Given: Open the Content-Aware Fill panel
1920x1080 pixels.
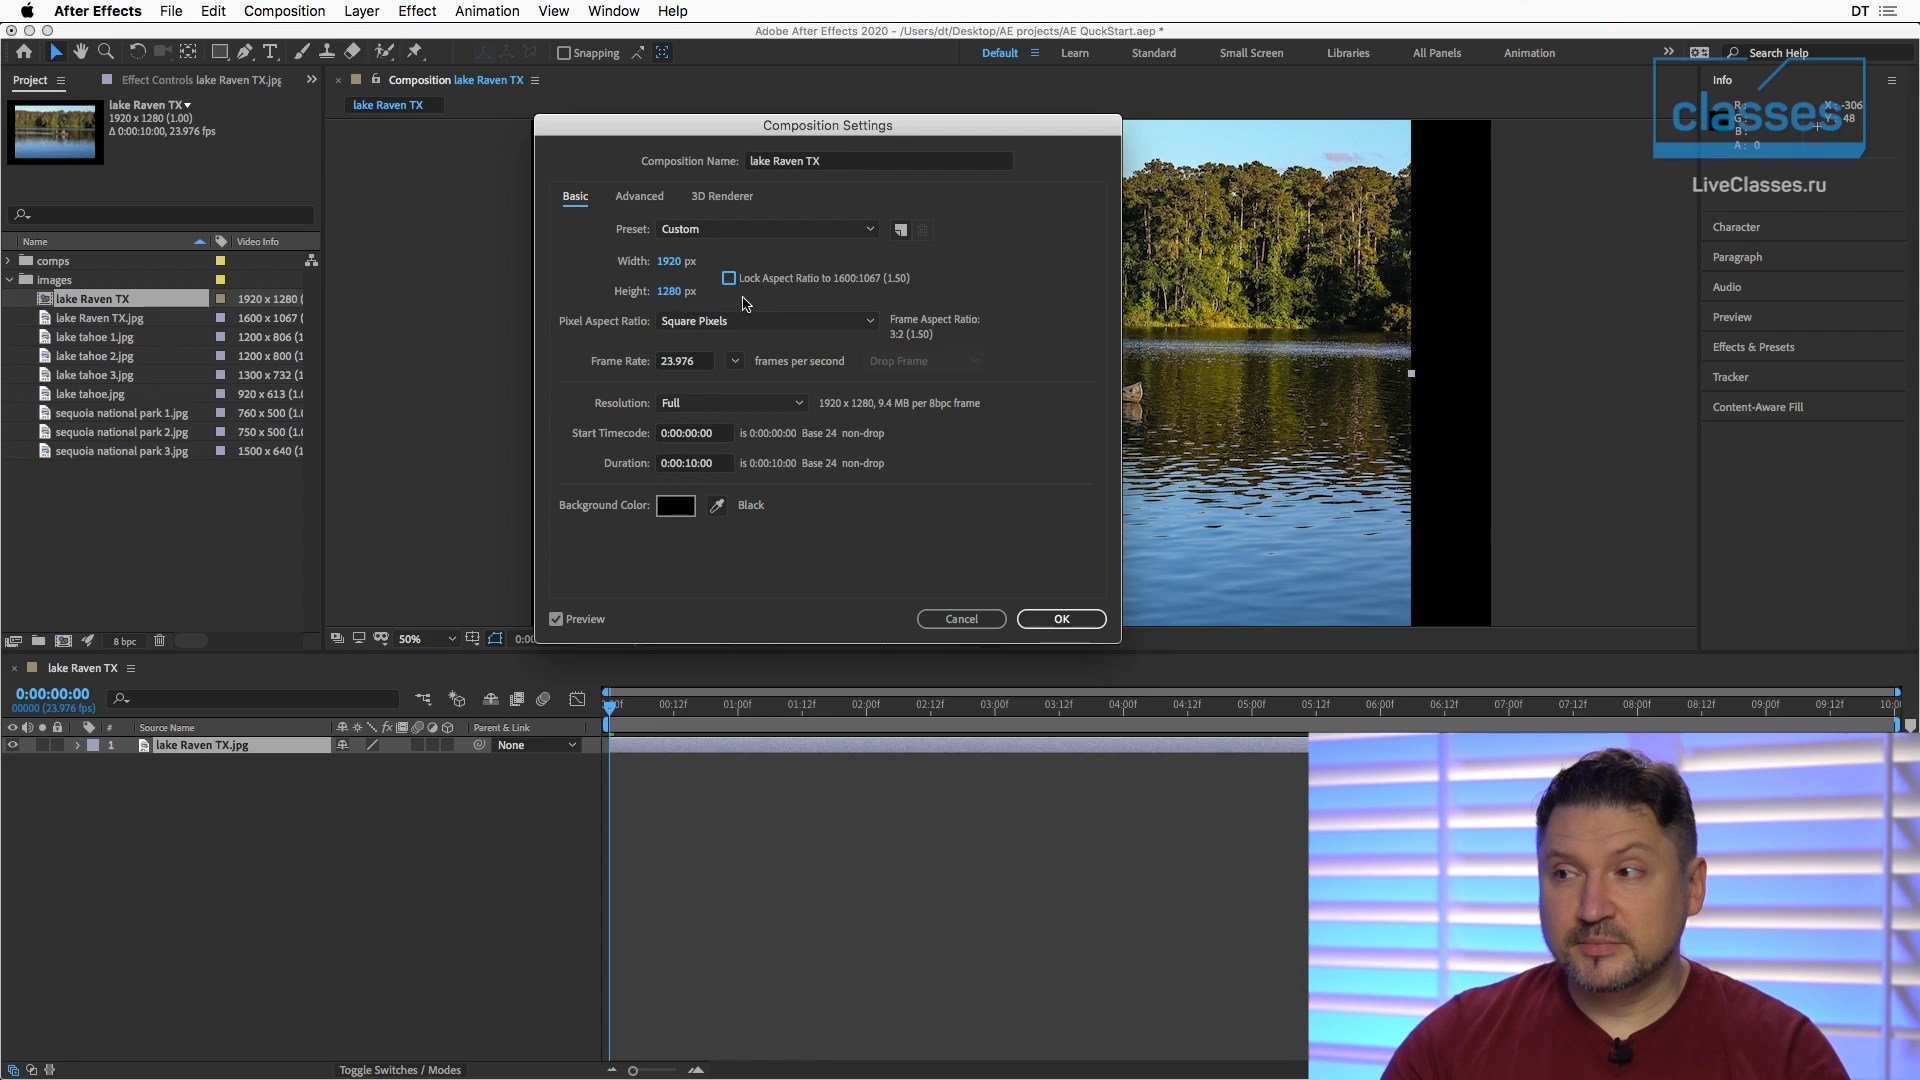Looking at the screenshot, I should (1757, 407).
